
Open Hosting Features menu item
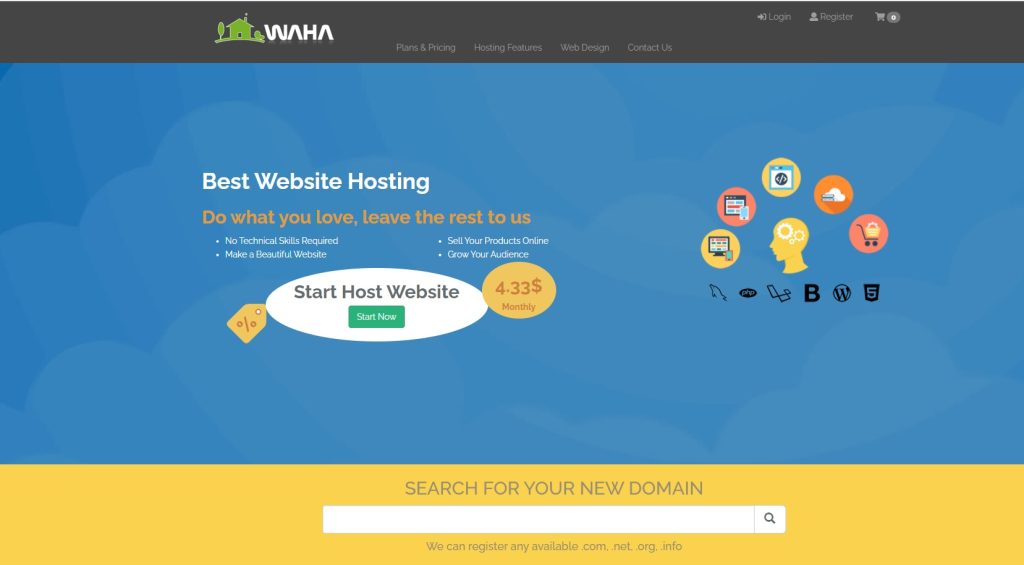(x=508, y=48)
